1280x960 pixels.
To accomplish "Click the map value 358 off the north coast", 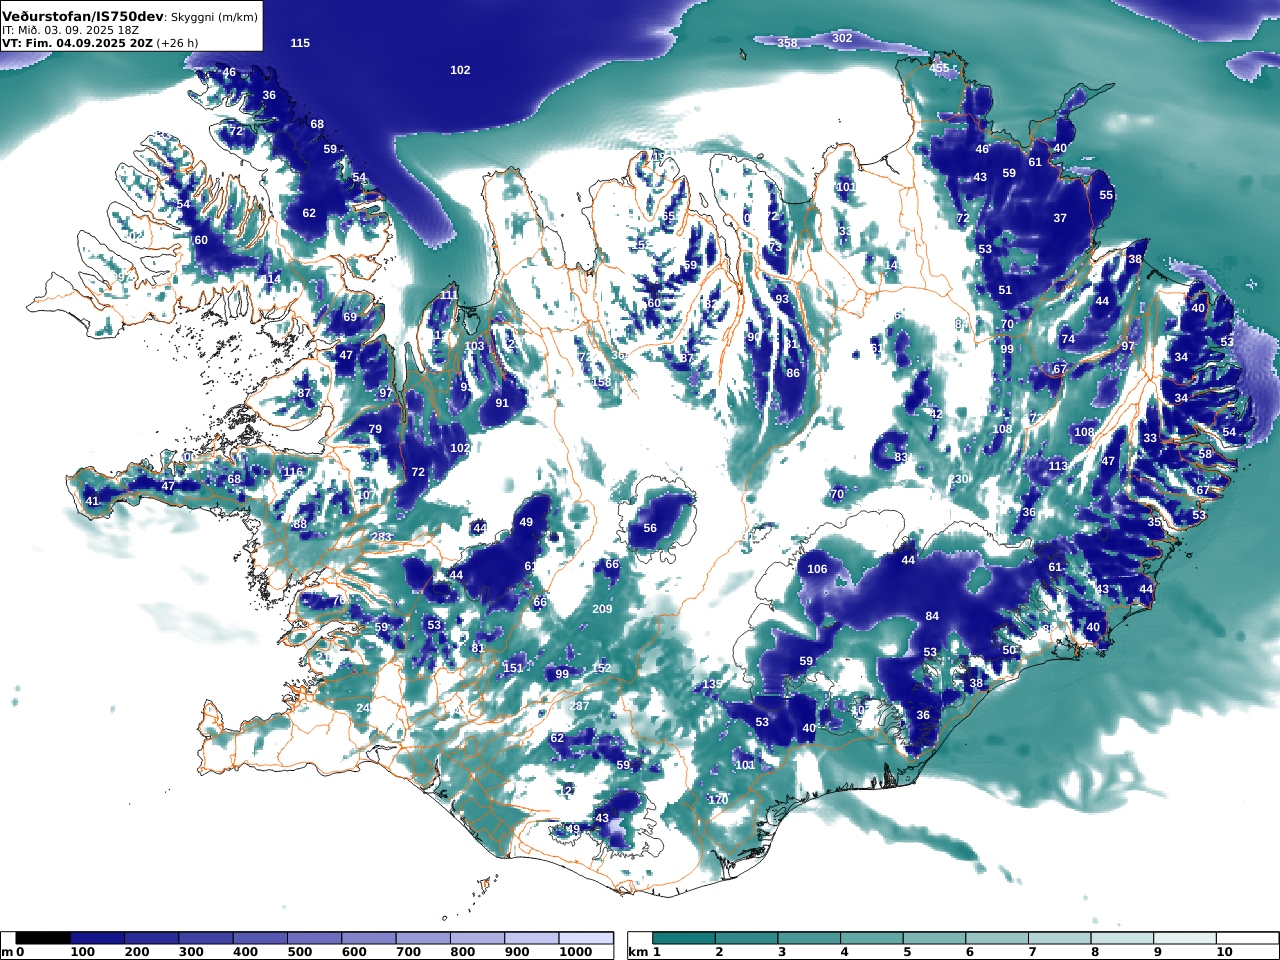I will (x=788, y=43).
